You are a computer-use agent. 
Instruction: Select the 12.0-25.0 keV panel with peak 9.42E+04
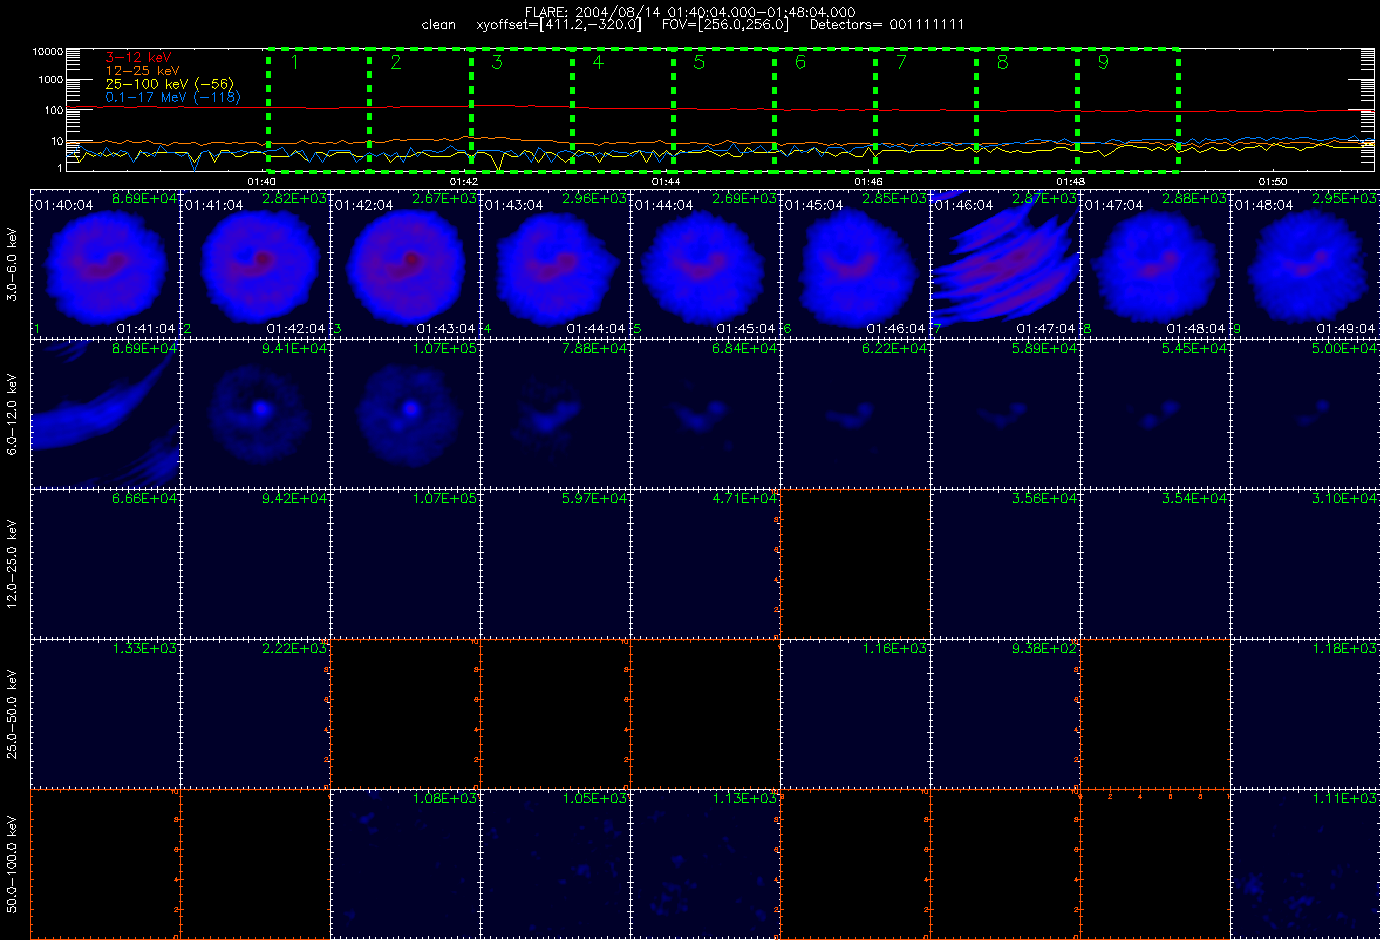coord(256,564)
